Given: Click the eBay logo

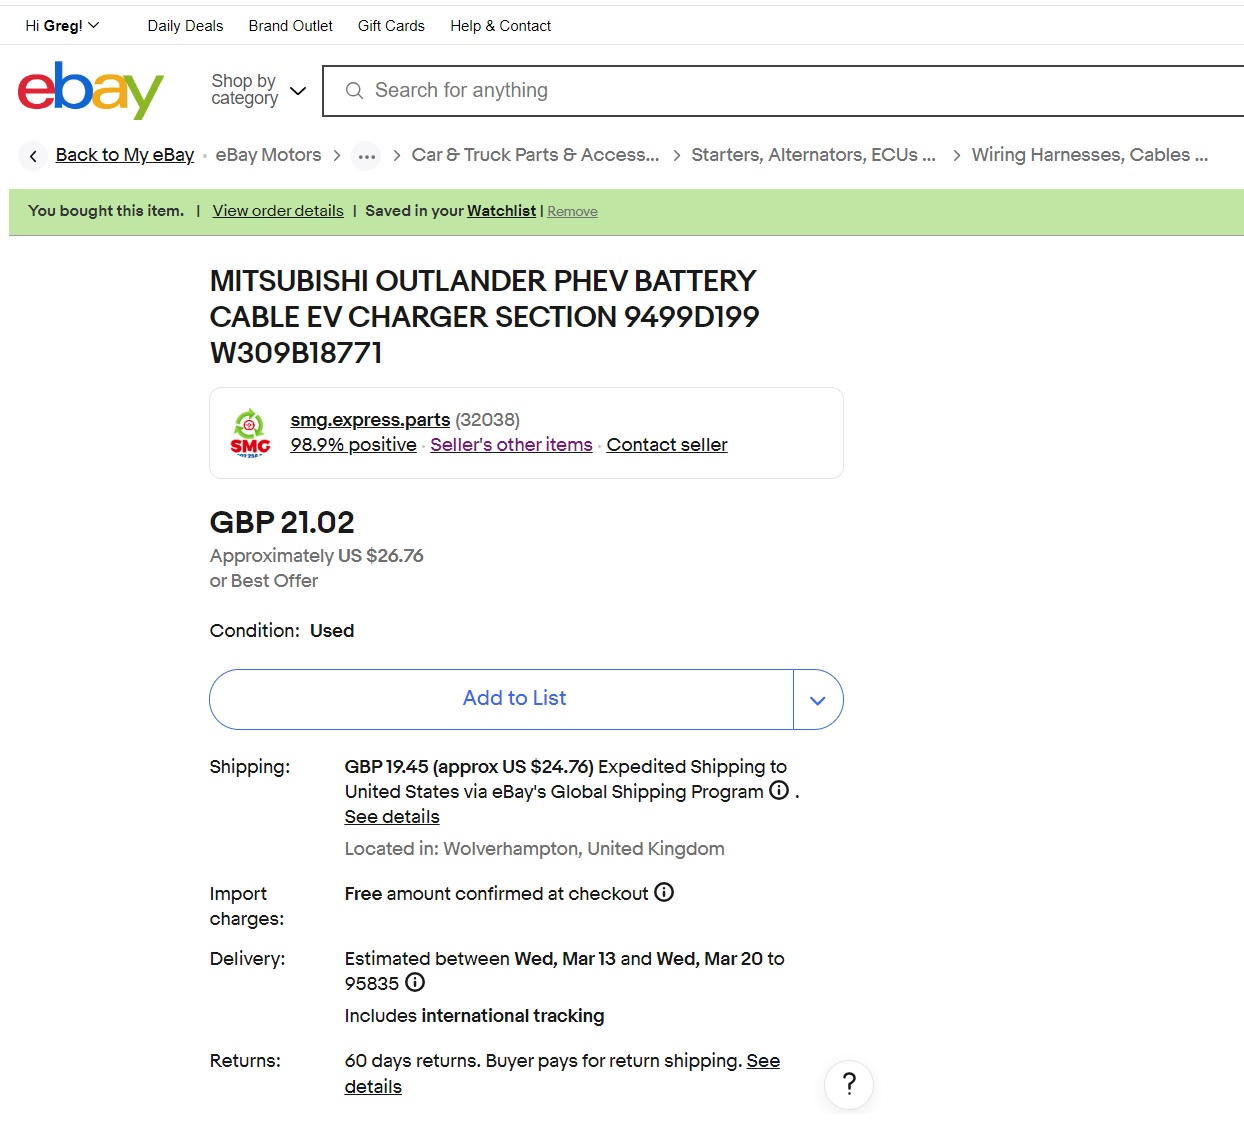Looking at the screenshot, I should pyautogui.click(x=90, y=90).
